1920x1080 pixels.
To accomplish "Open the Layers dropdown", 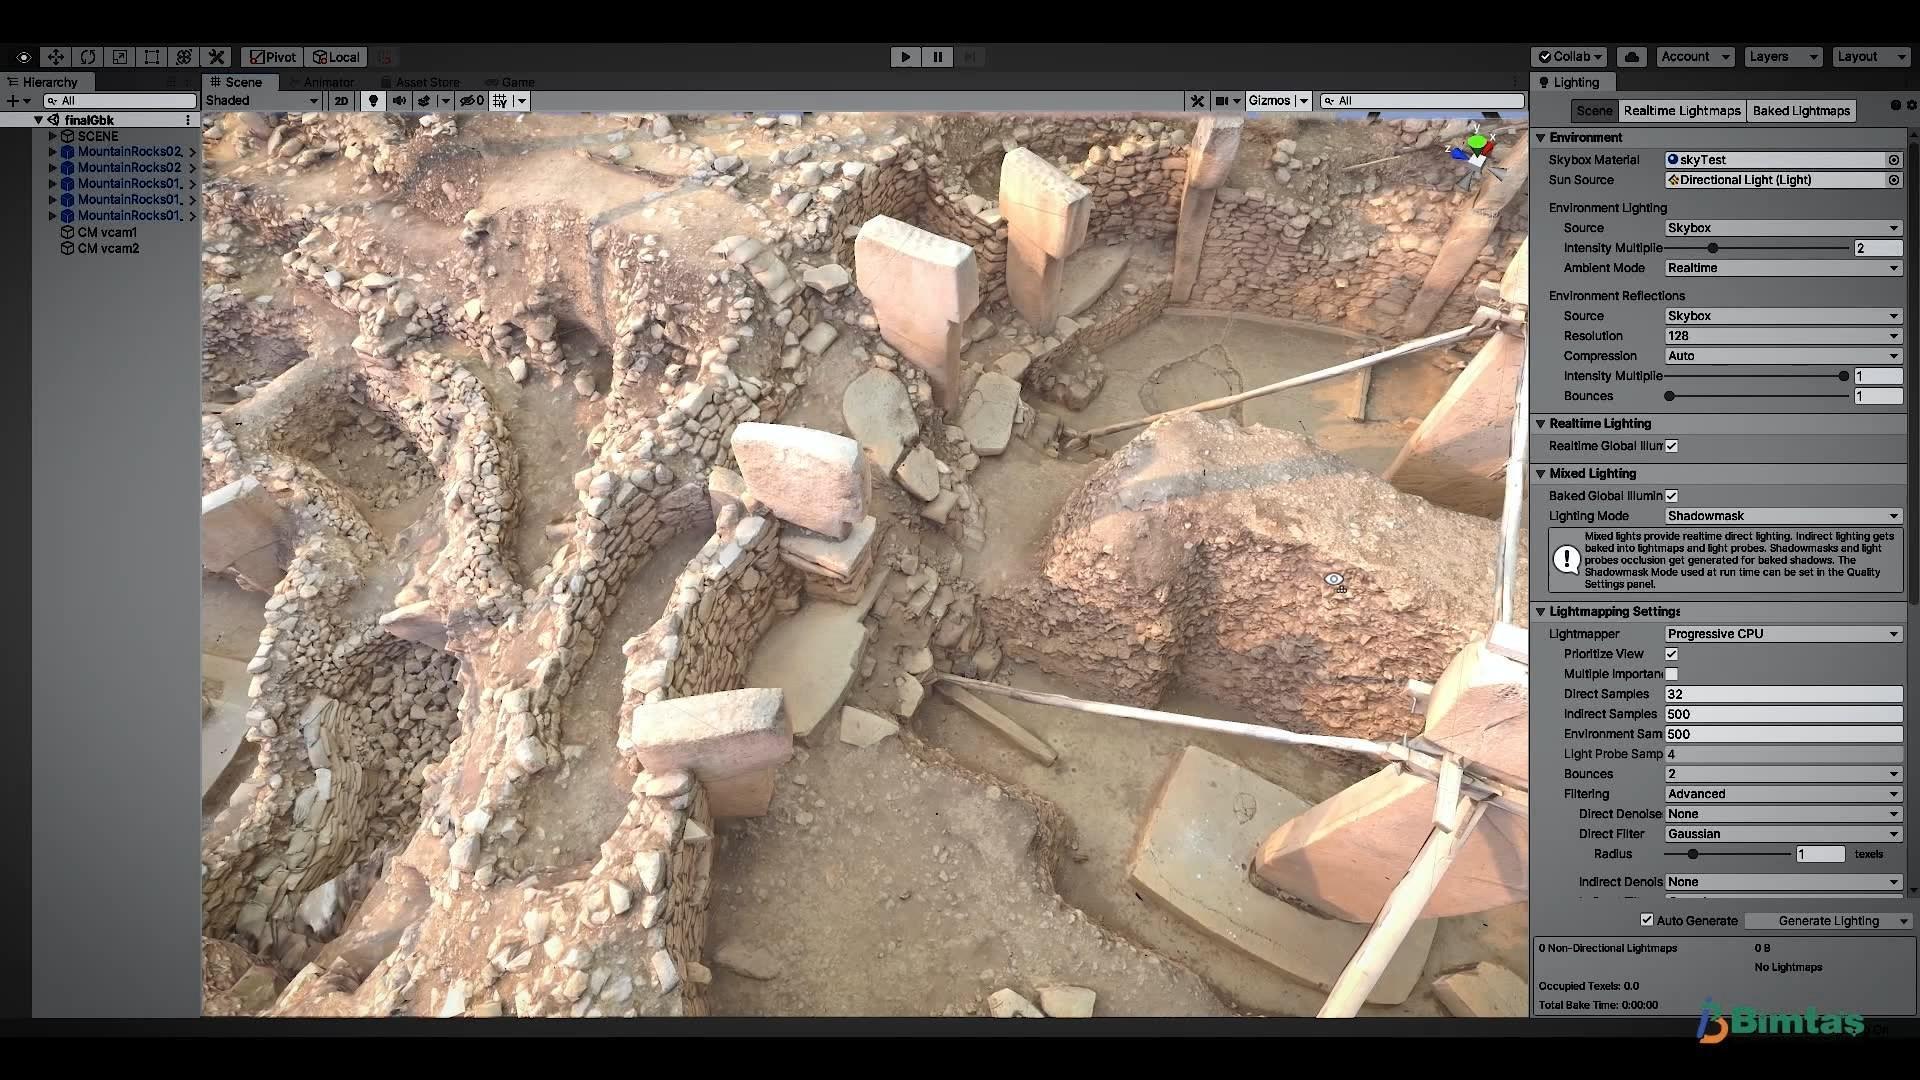I will (1784, 57).
